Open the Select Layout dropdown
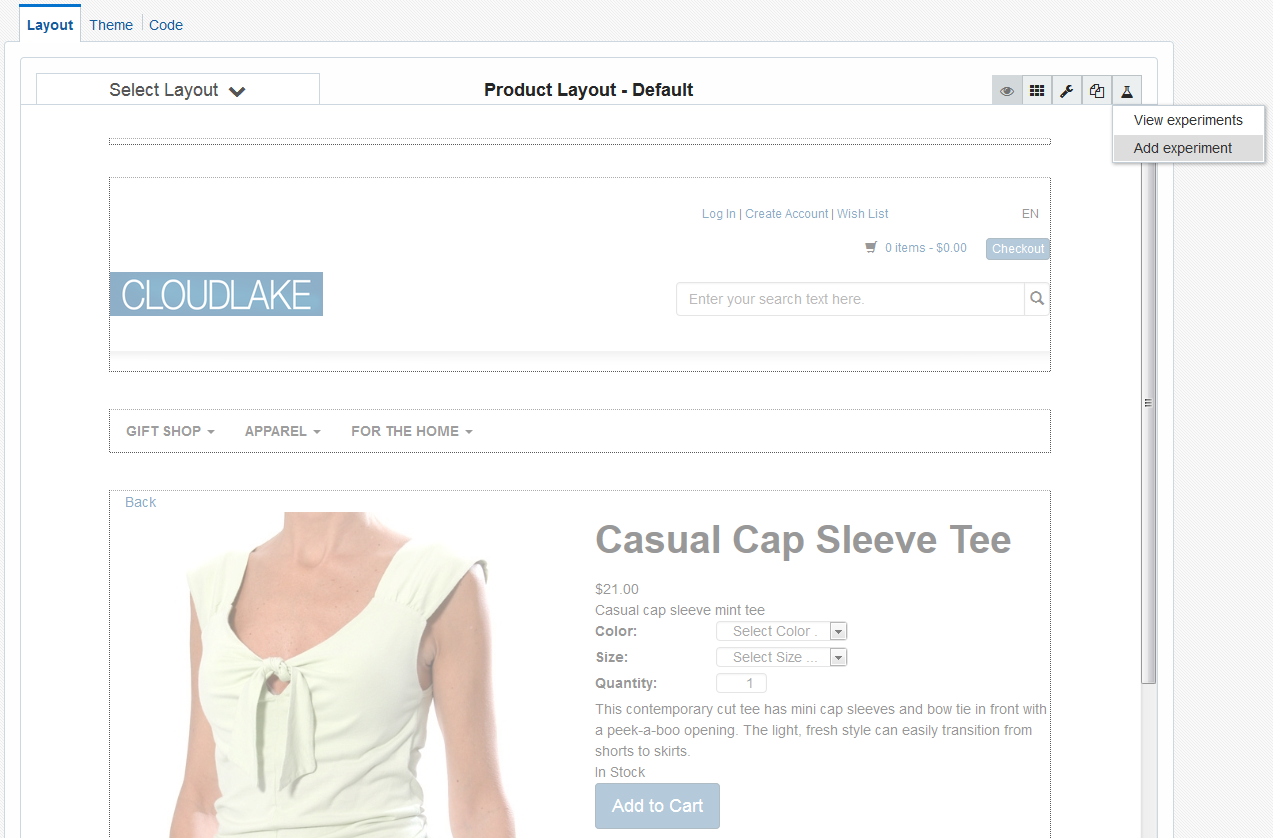The width and height of the screenshot is (1273, 838). coord(178,90)
